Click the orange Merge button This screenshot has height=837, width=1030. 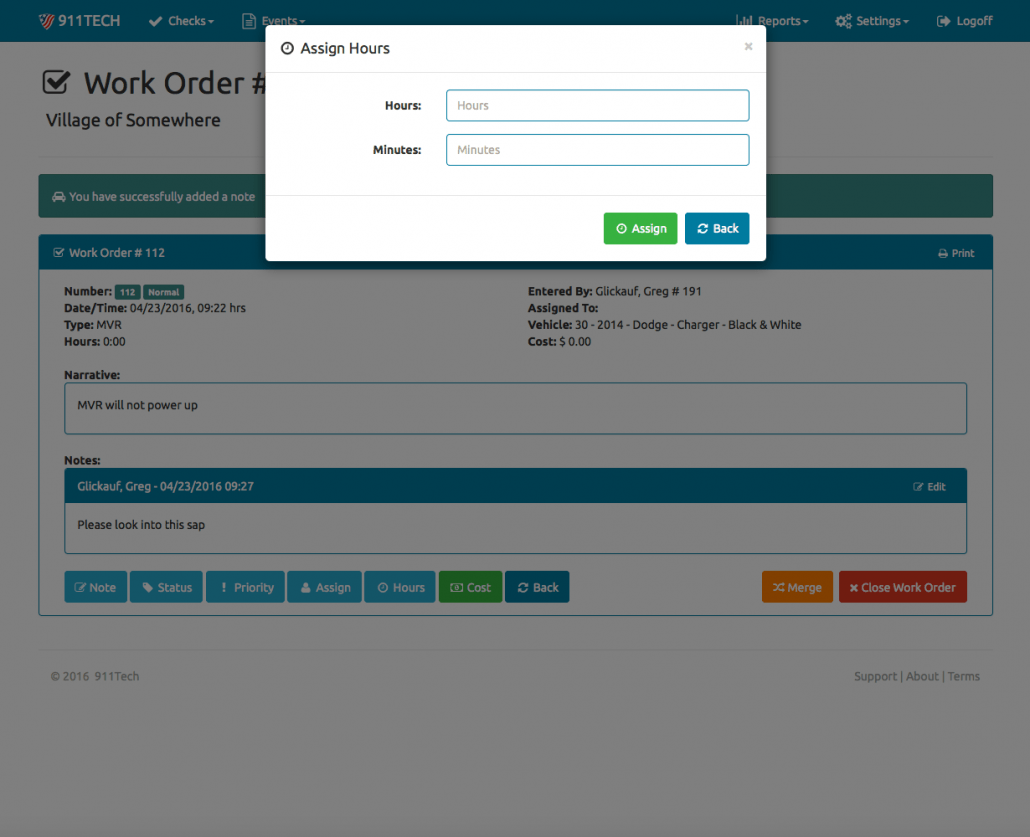tap(796, 587)
